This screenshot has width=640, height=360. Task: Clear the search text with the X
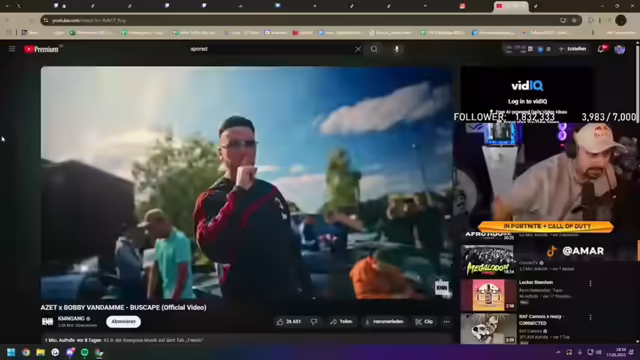(x=358, y=49)
